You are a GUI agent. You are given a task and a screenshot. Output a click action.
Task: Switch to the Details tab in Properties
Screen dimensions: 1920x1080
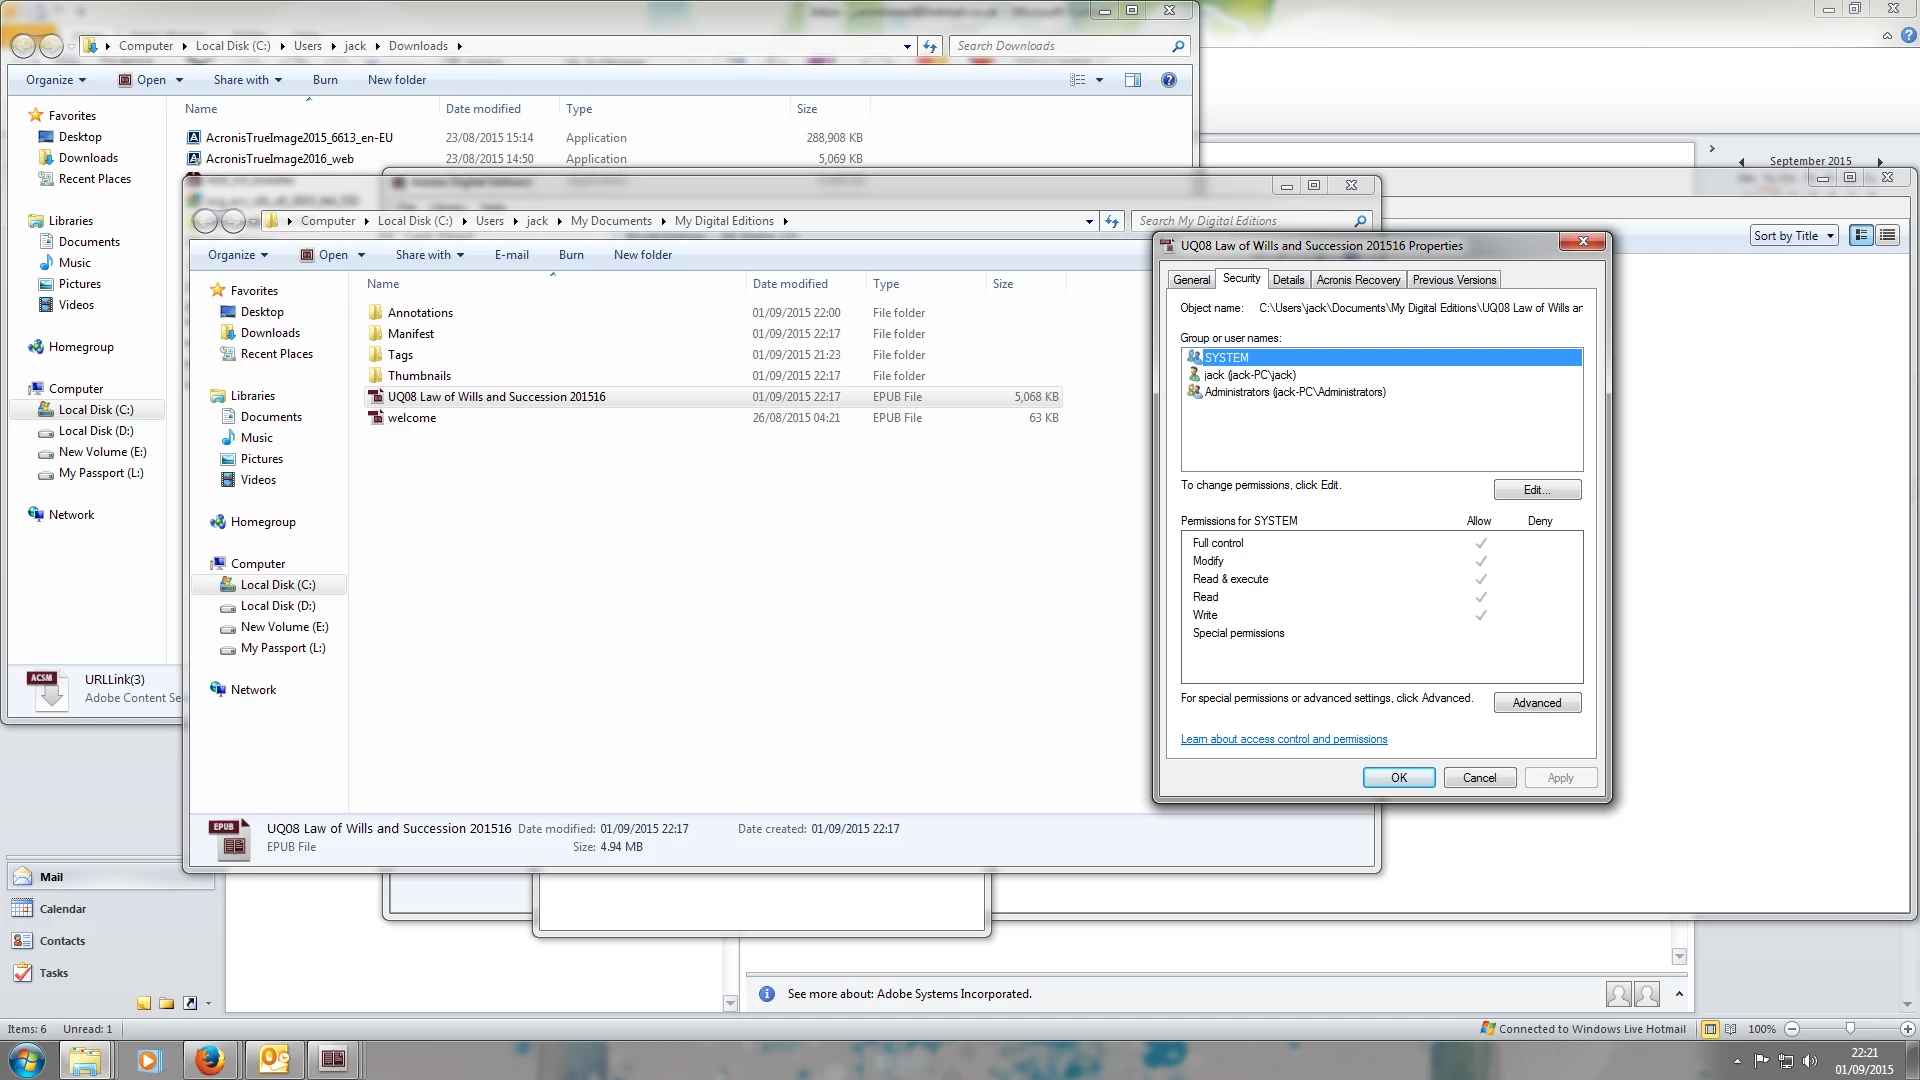[1288, 280]
